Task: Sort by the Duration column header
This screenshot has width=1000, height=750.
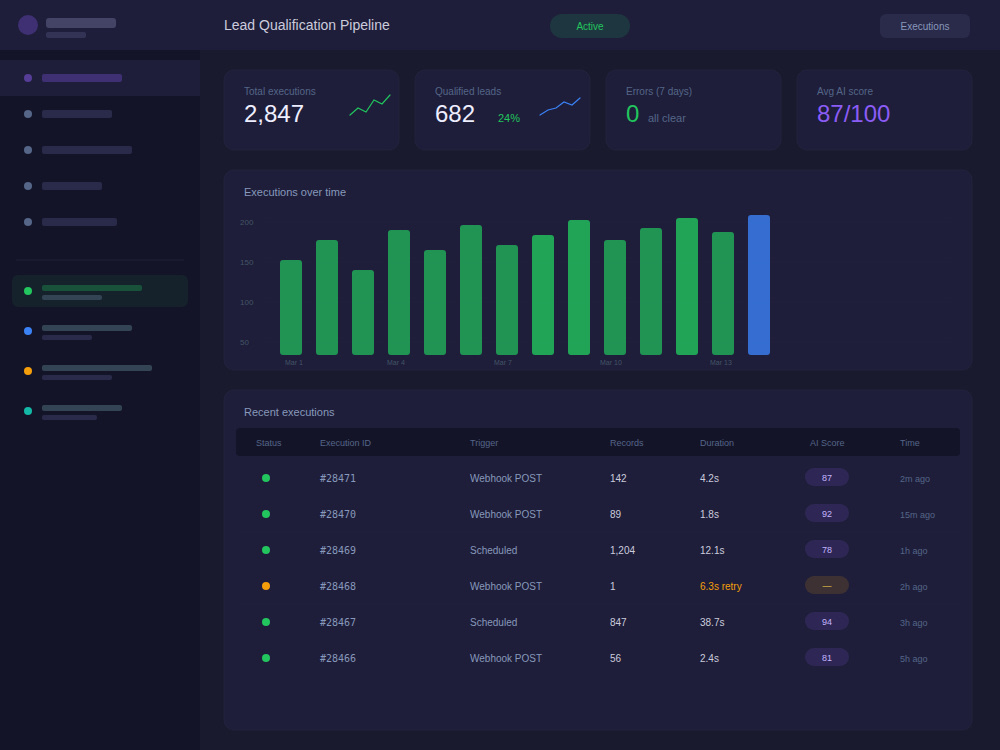Action: point(717,443)
